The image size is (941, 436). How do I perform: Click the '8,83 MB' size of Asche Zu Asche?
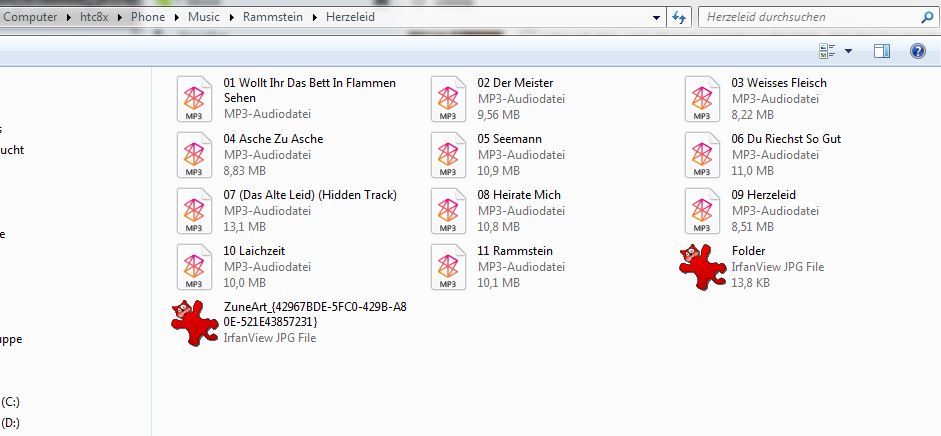coord(245,171)
